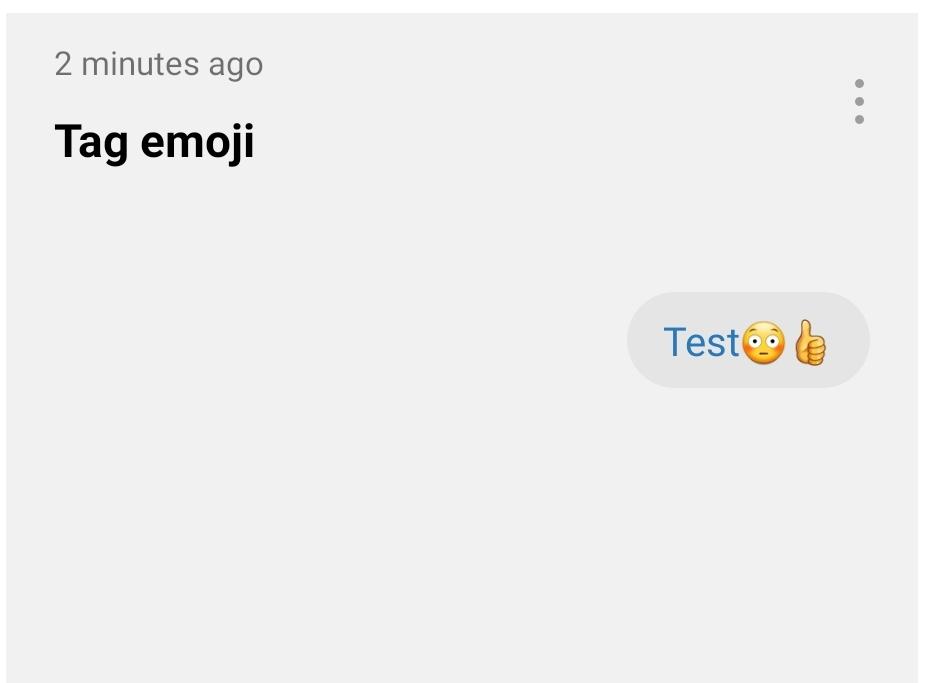This screenshot has width=929, height=683.
Task: Click the word "Tag" in the heading
Action: point(91,141)
